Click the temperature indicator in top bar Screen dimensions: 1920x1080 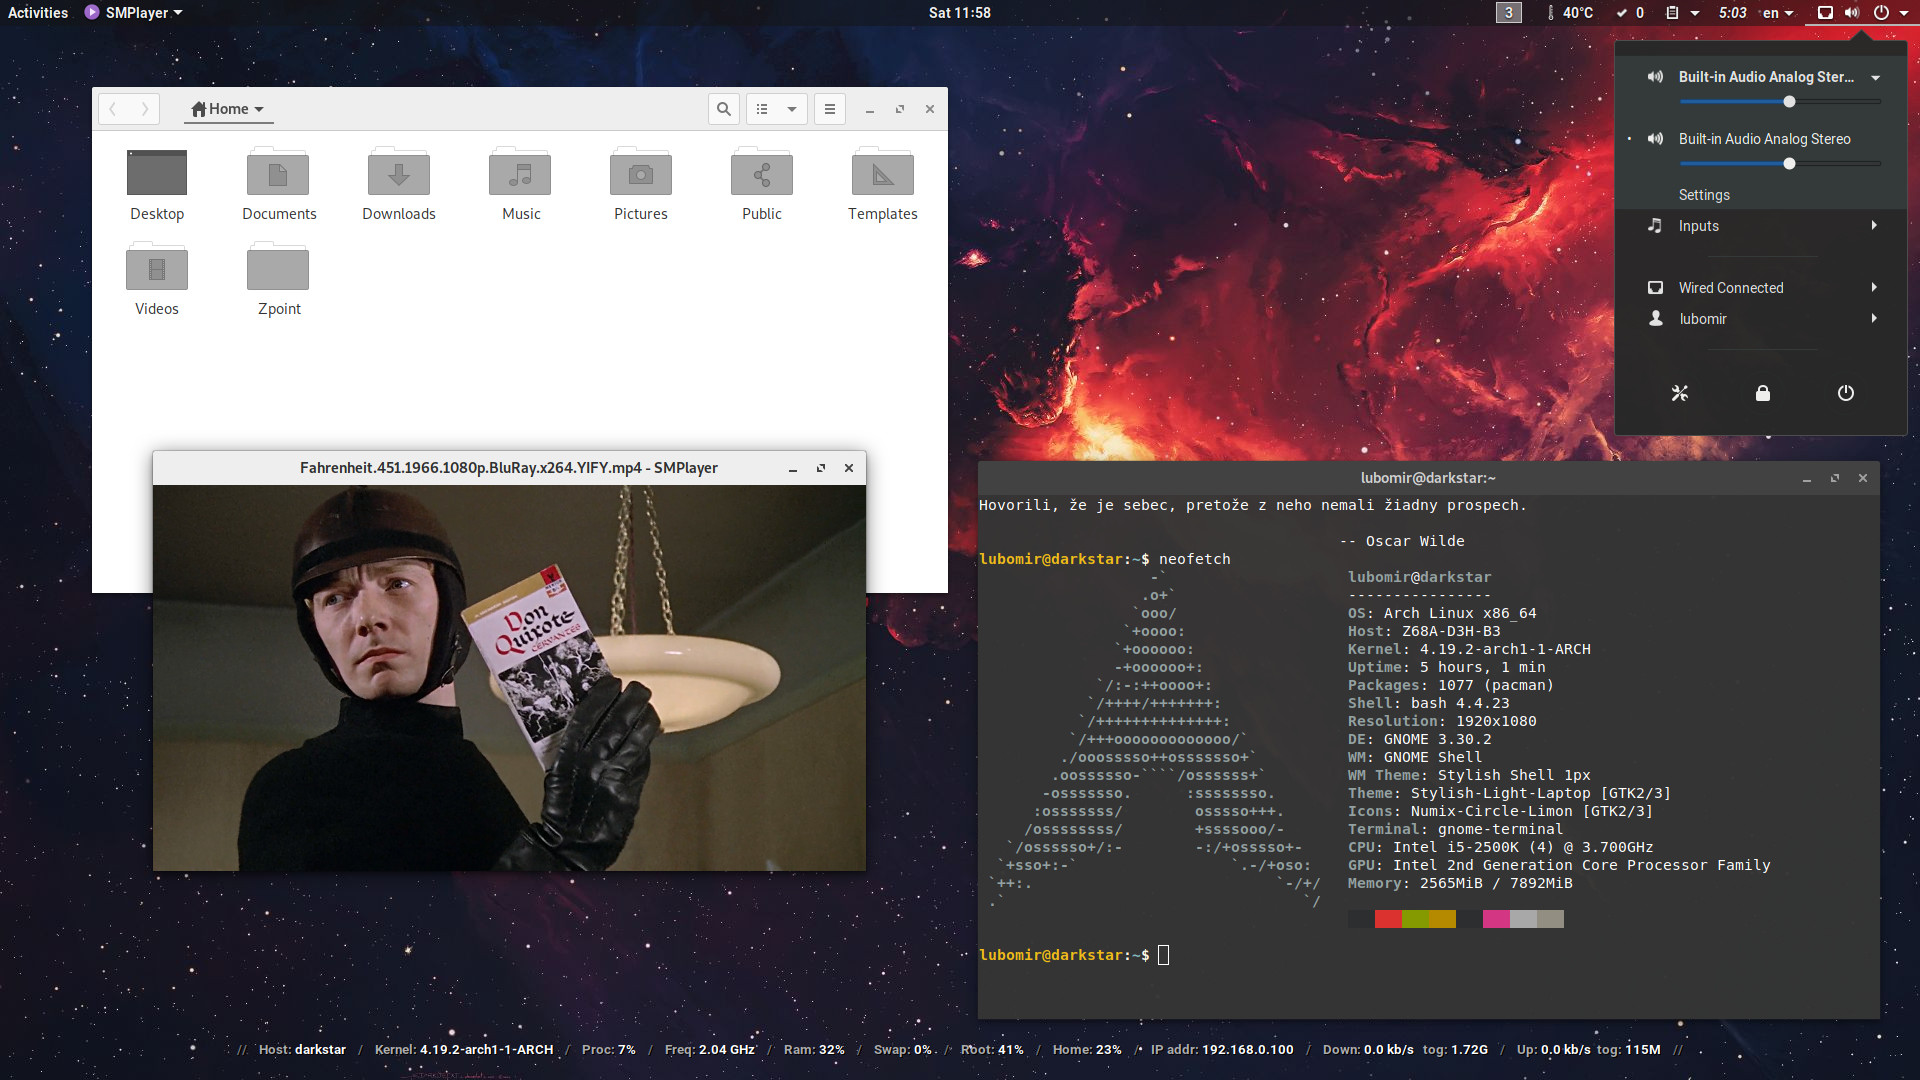(x=1570, y=13)
